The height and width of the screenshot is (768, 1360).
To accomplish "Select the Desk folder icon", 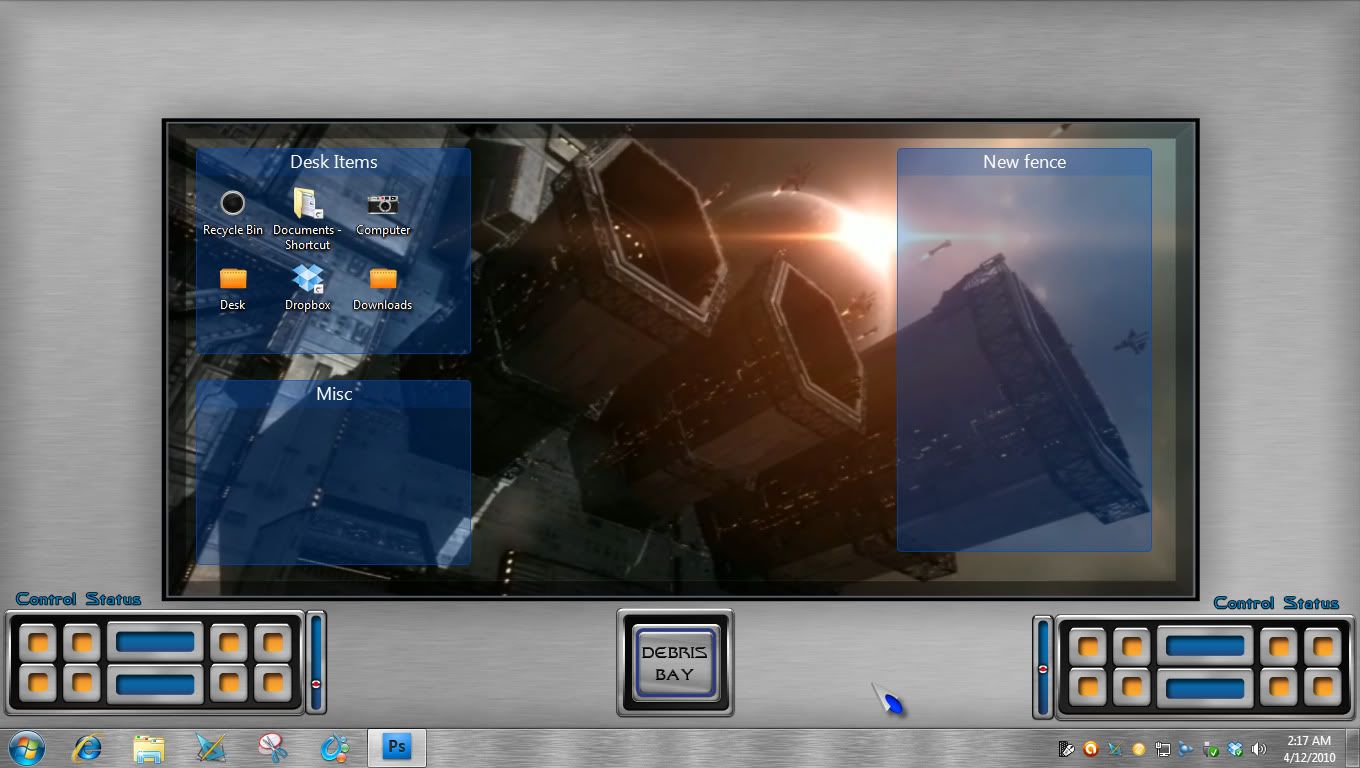I will pos(233,288).
